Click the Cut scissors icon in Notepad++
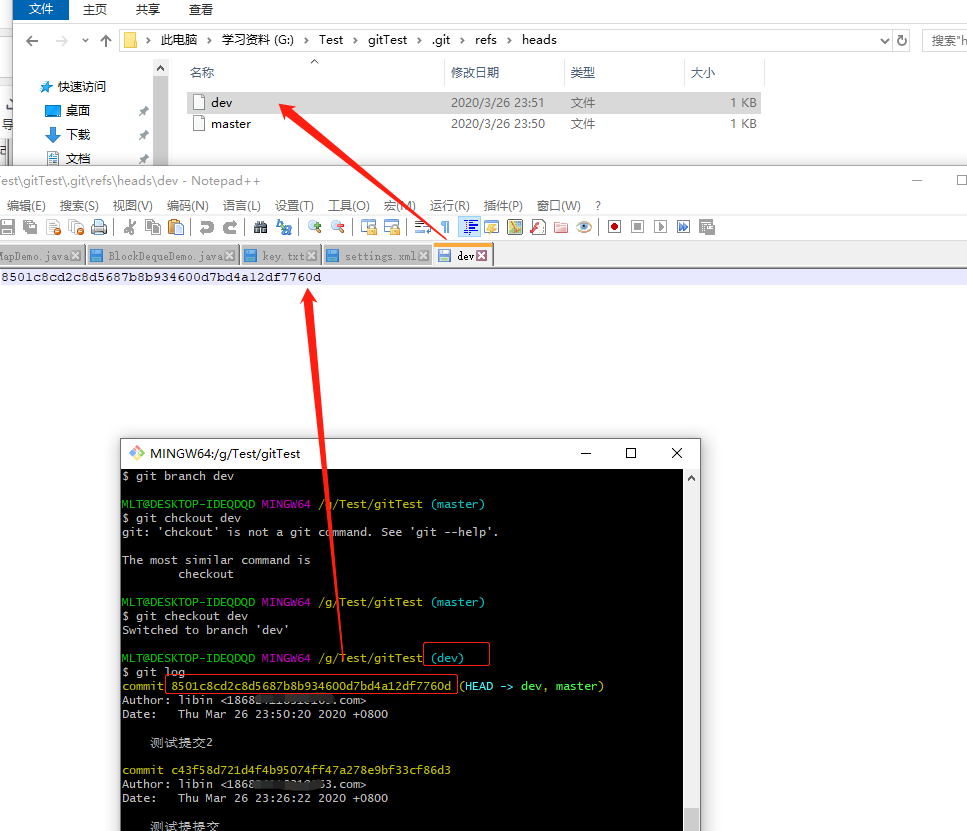 coord(130,227)
